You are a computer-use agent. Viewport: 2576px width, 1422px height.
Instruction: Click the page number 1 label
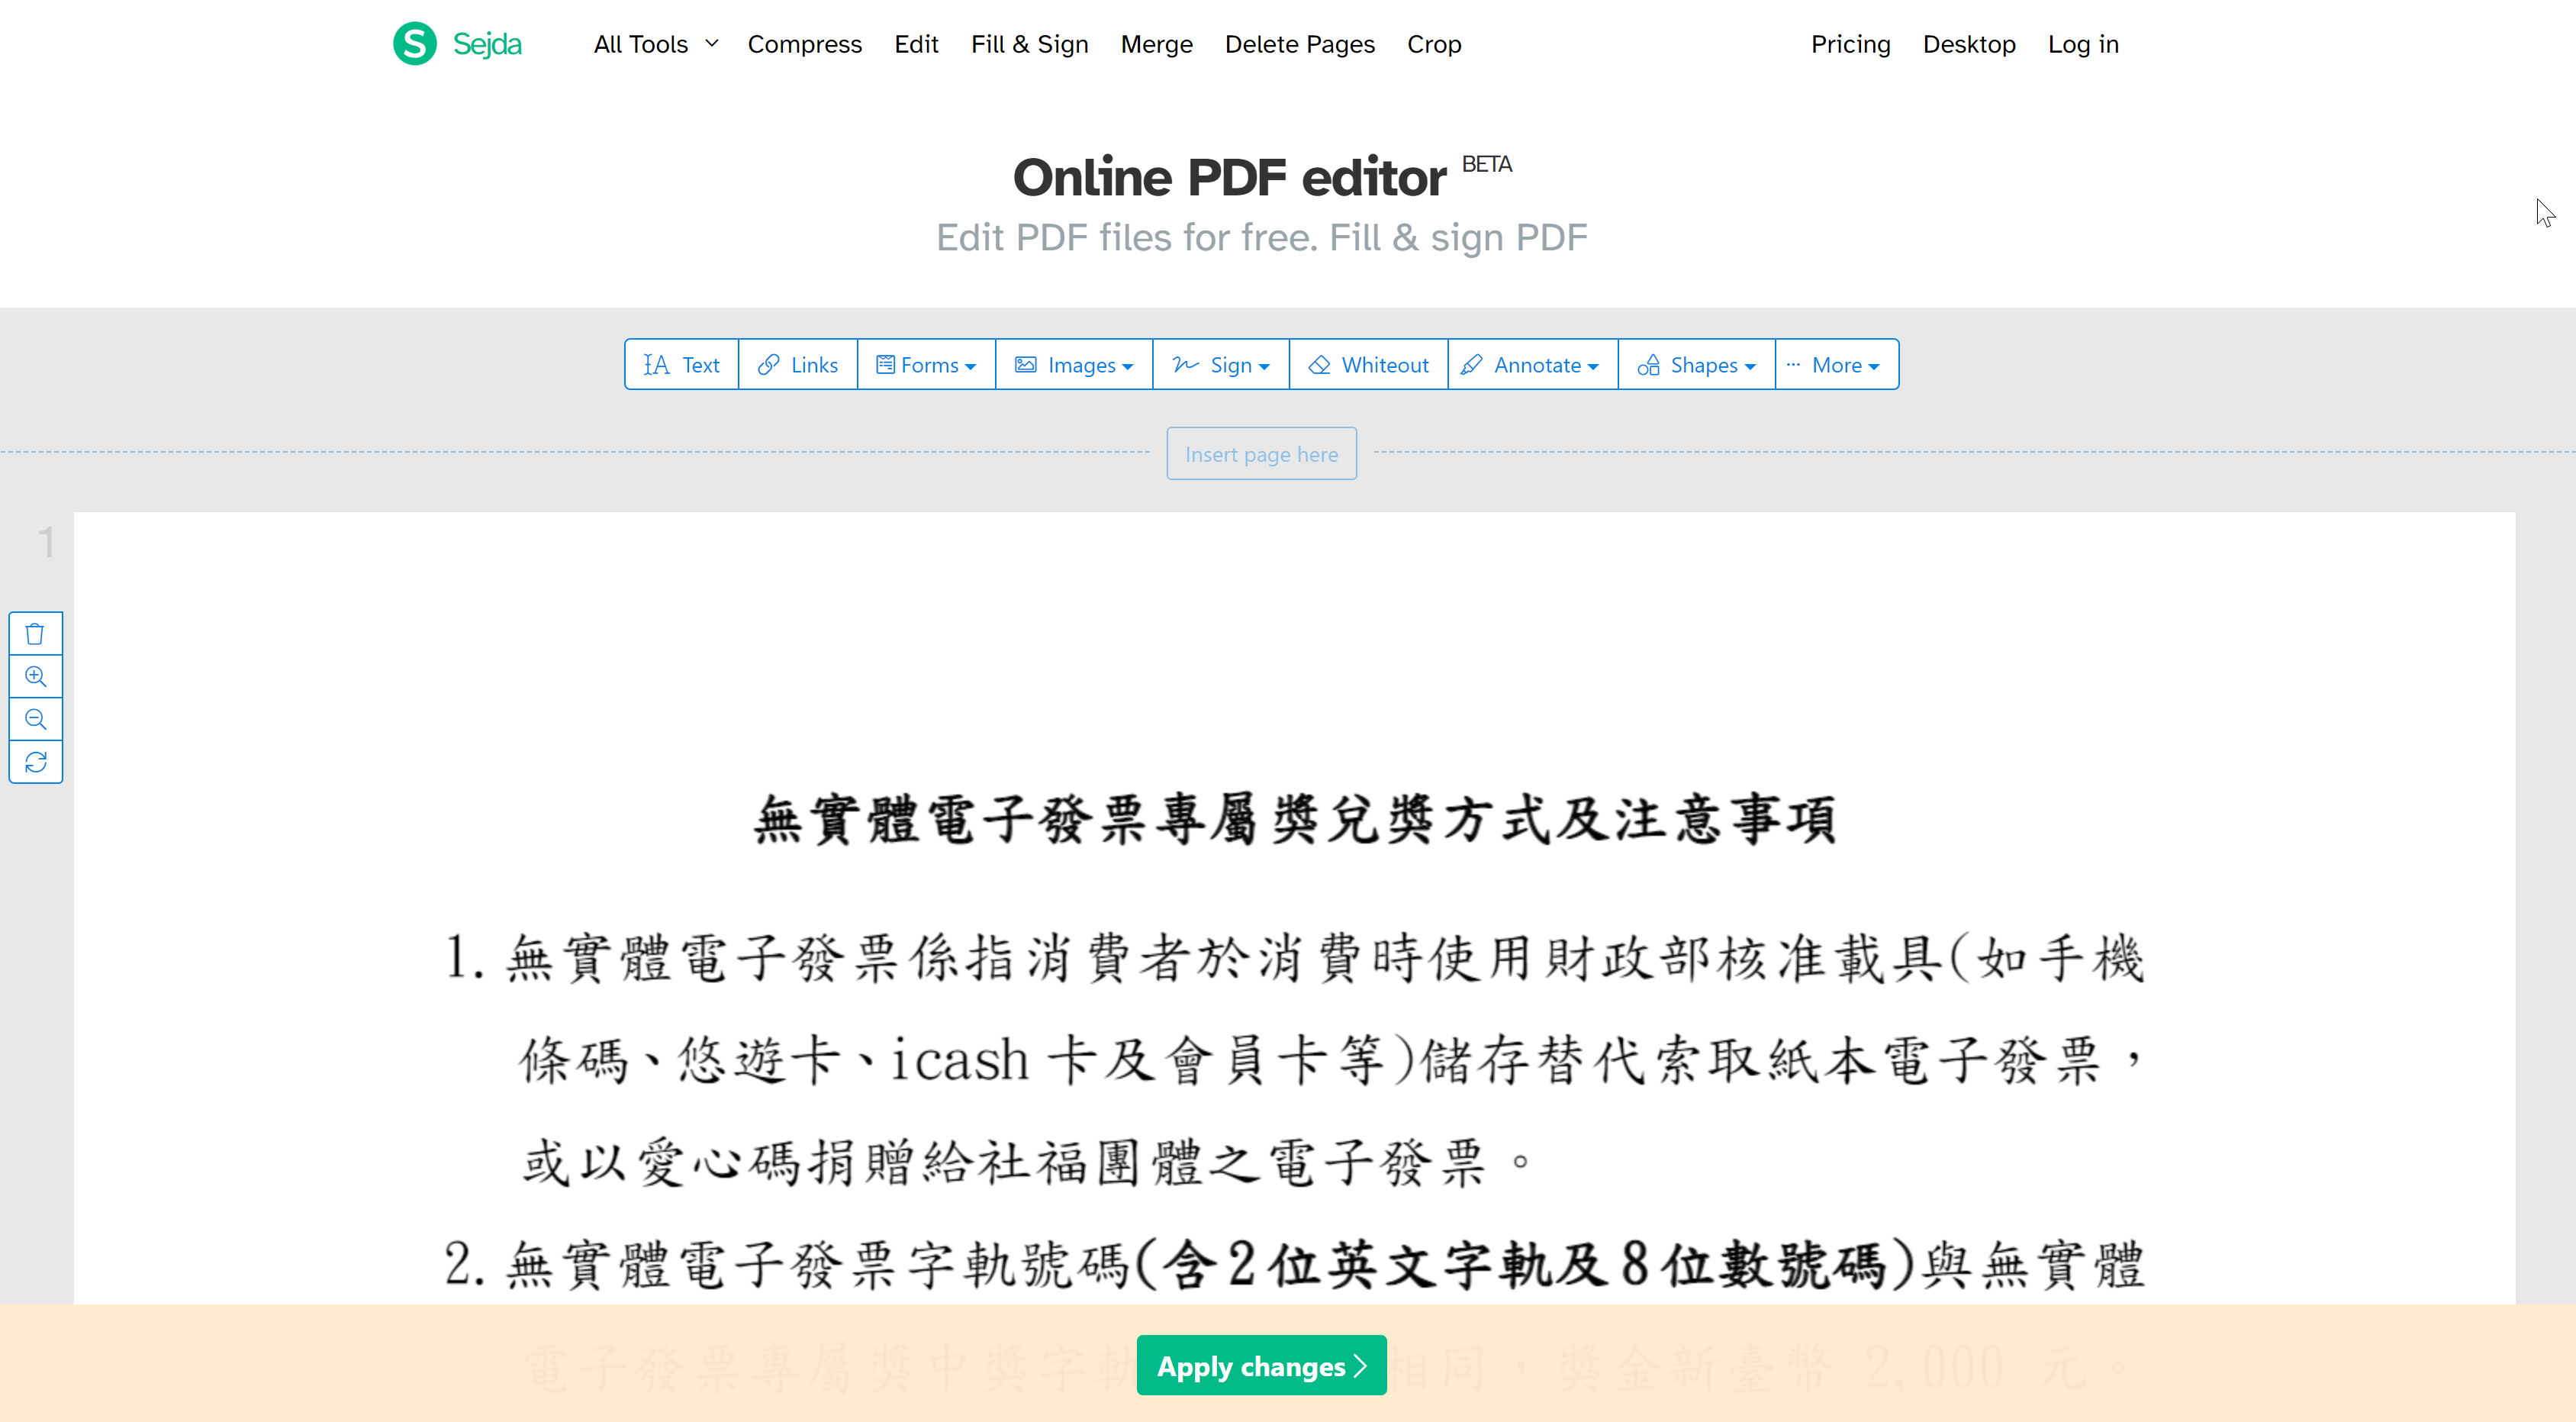[46, 542]
